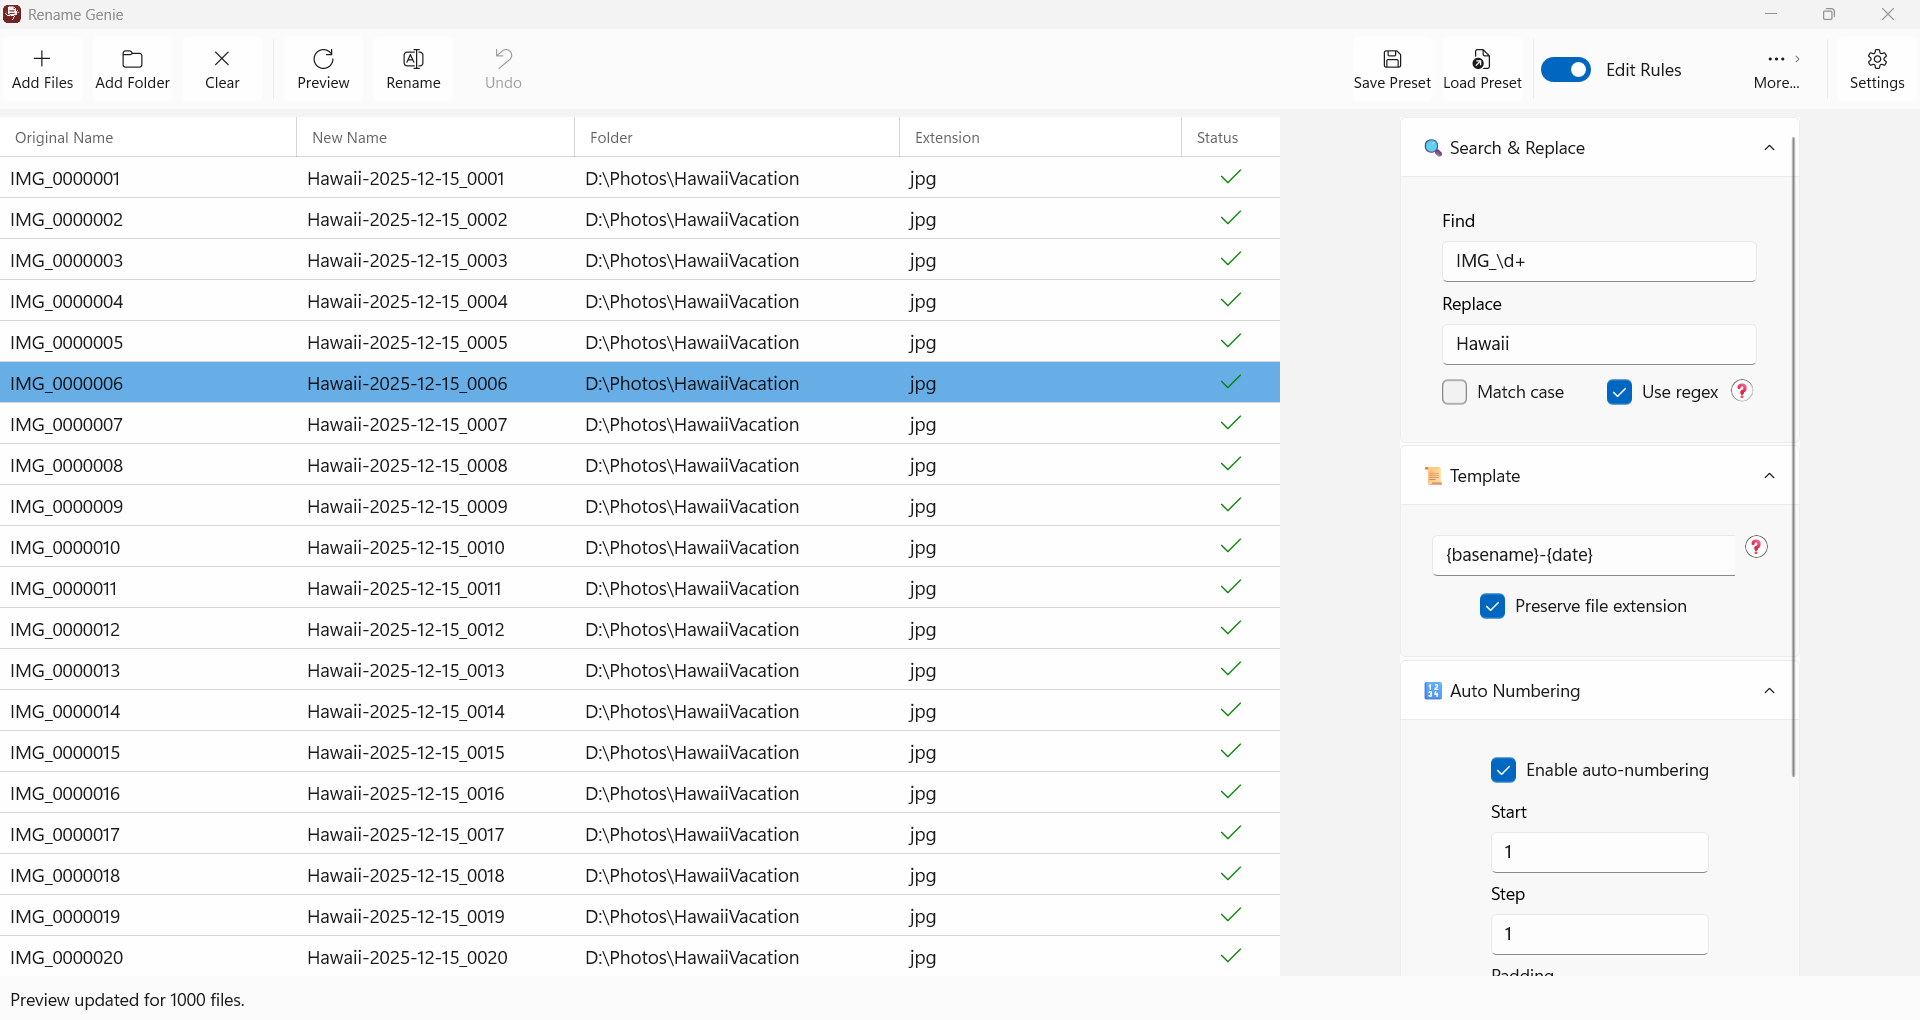Click inside the Find text field
The width and height of the screenshot is (1920, 1020).
click(x=1598, y=261)
